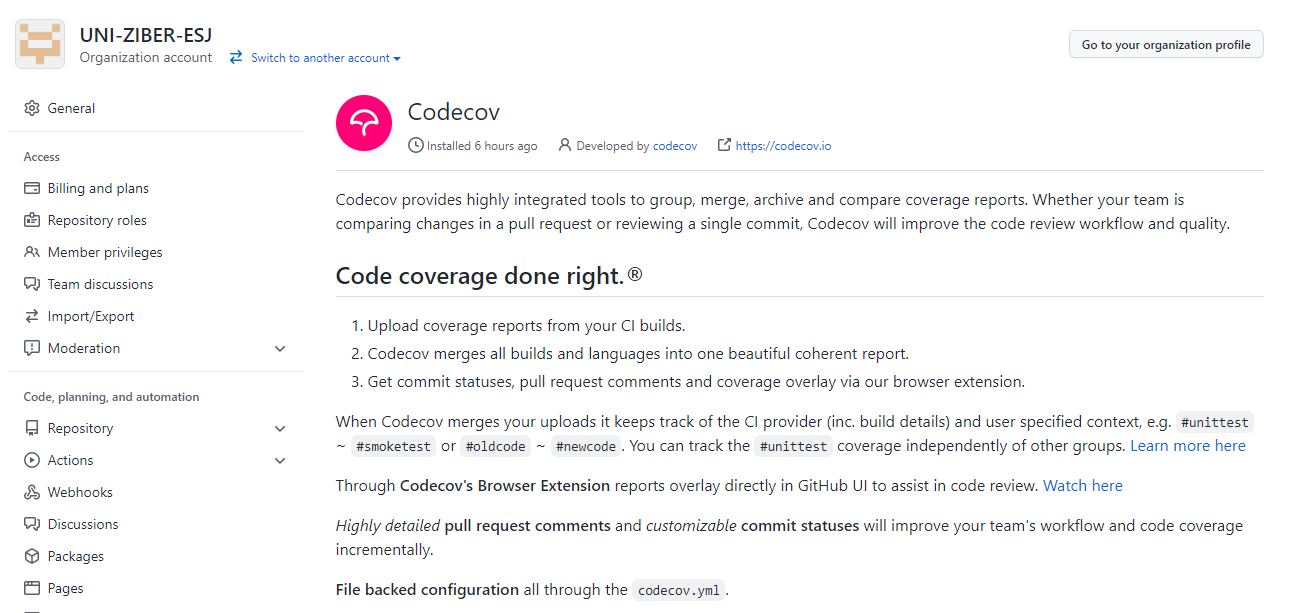Screen dimensions: 1310x613
Task: Click Go to your organization profile button
Action: pos(1166,45)
